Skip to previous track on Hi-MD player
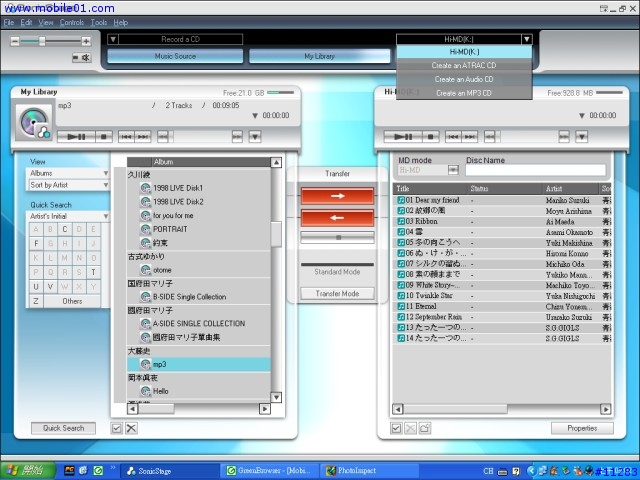This screenshot has height=480, width=640. pyautogui.click(x=453, y=137)
